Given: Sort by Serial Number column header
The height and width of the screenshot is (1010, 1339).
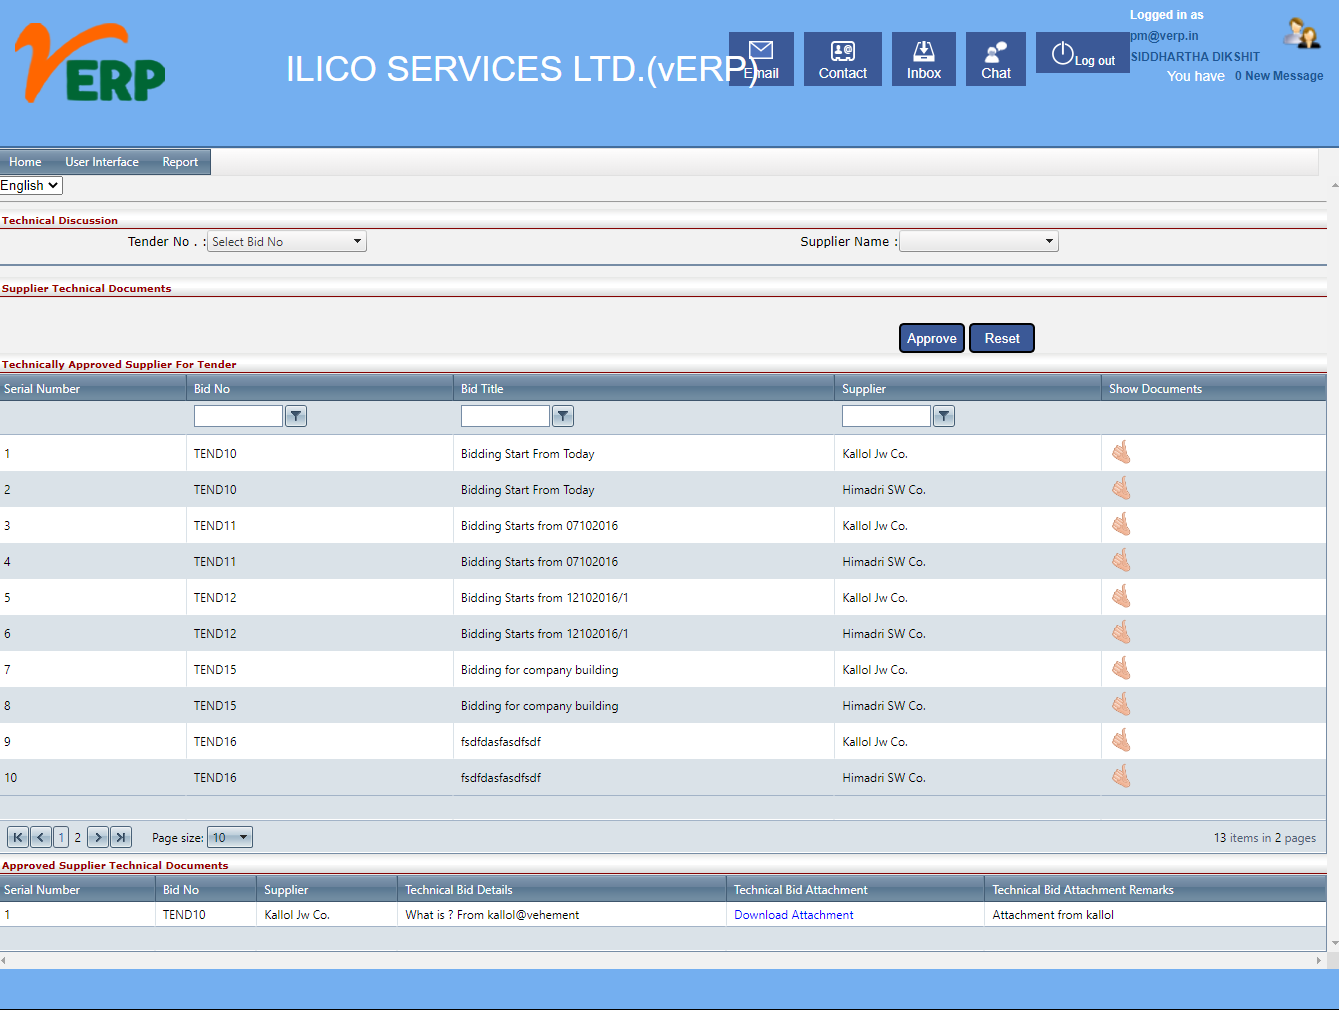Looking at the screenshot, I should tap(42, 389).
